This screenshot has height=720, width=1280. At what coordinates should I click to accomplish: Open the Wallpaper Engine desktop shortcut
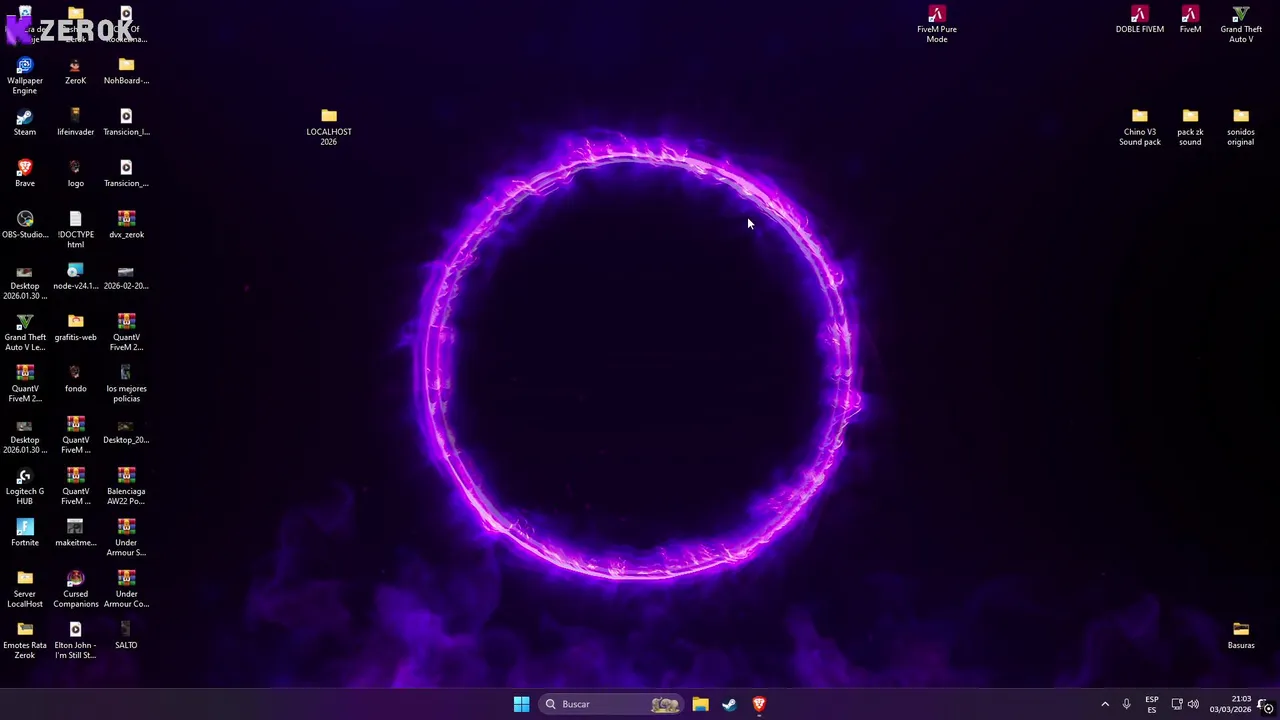tap(25, 76)
